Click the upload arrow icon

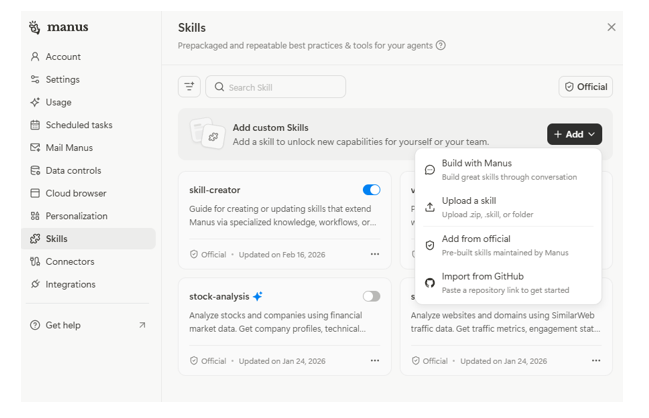pos(430,207)
